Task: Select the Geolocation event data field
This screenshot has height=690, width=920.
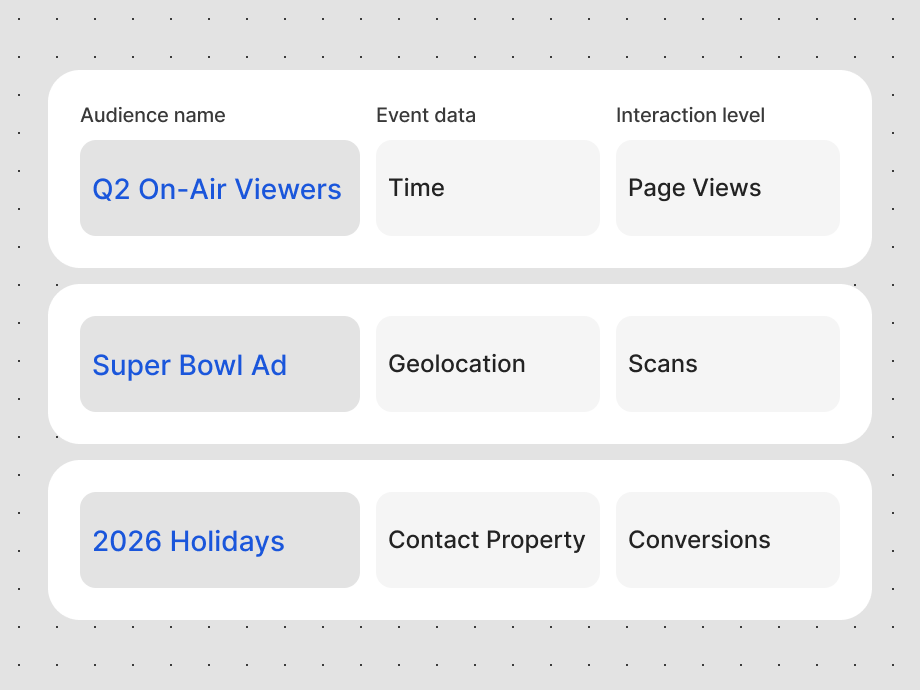Action: (x=488, y=364)
